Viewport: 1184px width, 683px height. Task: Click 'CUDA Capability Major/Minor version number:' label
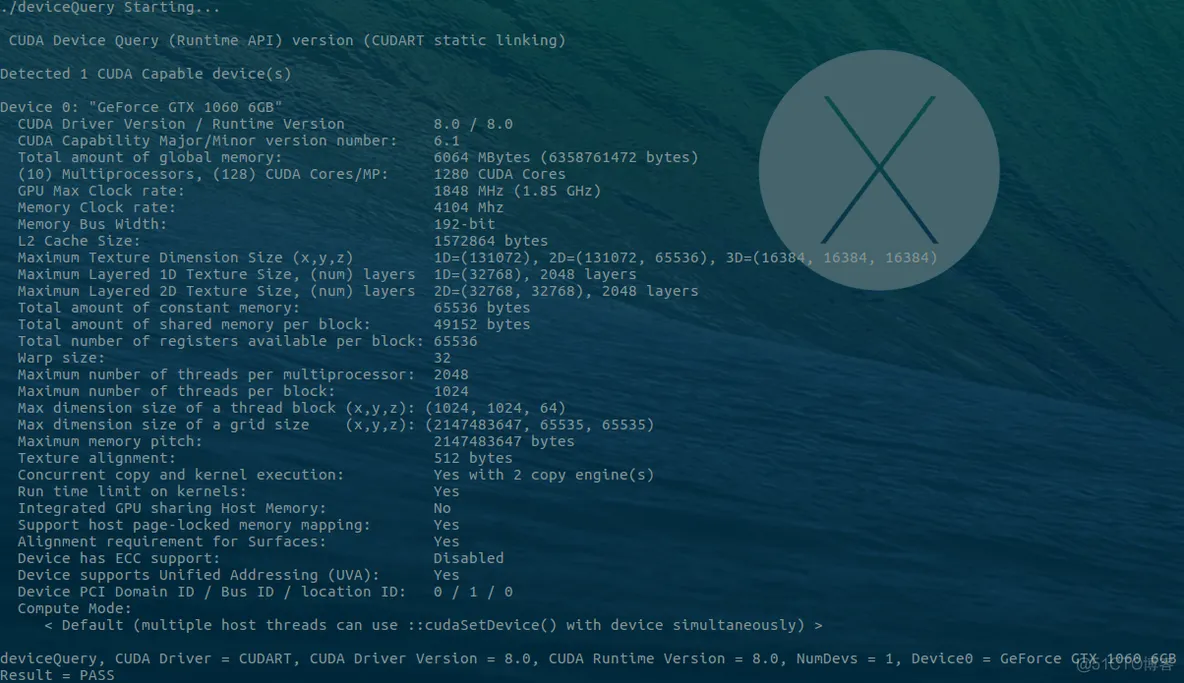(208, 140)
